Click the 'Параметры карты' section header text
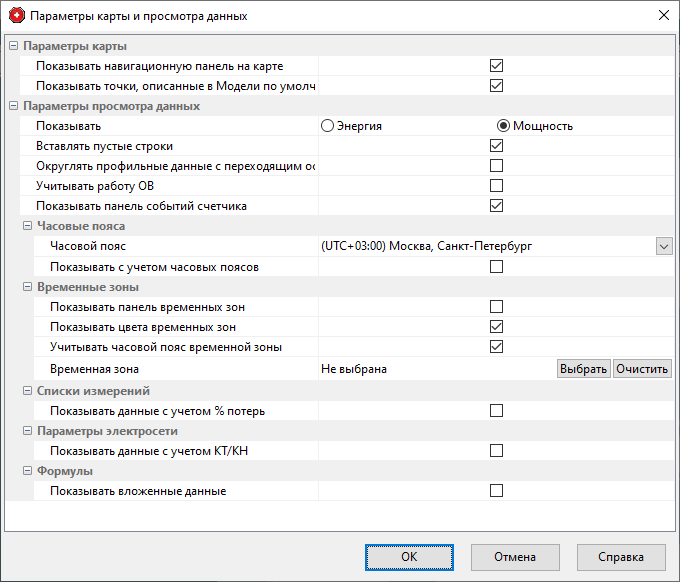This screenshot has width=680, height=582. (x=75, y=46)
